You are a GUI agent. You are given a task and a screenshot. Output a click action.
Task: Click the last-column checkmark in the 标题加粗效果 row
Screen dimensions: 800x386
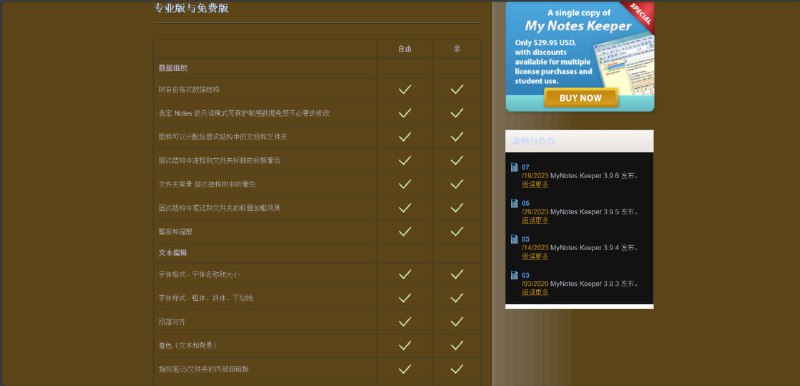pyautogui.click(x=457, y=208)
